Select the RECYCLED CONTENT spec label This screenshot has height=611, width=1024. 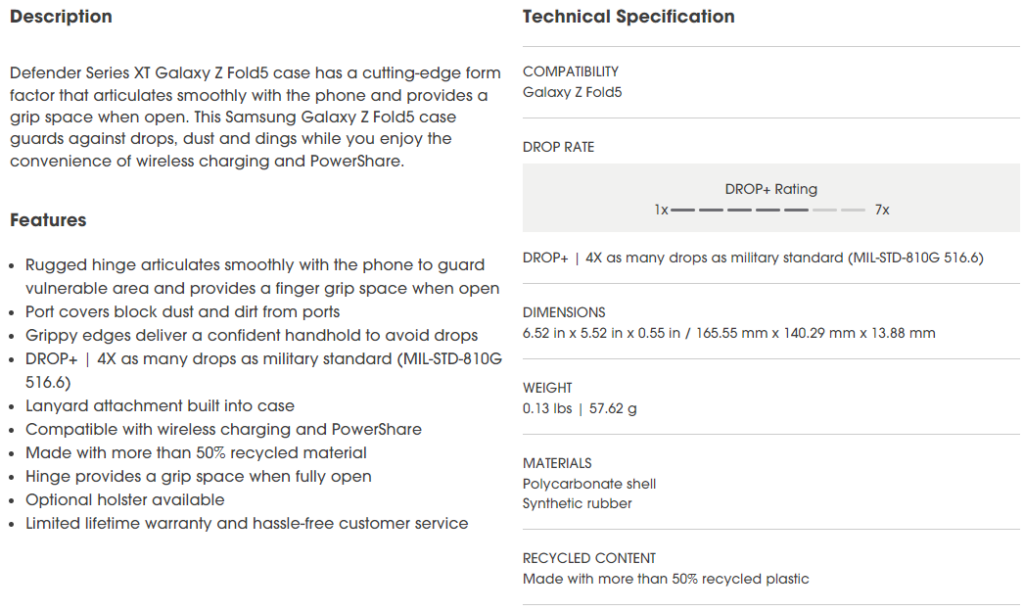589,558
